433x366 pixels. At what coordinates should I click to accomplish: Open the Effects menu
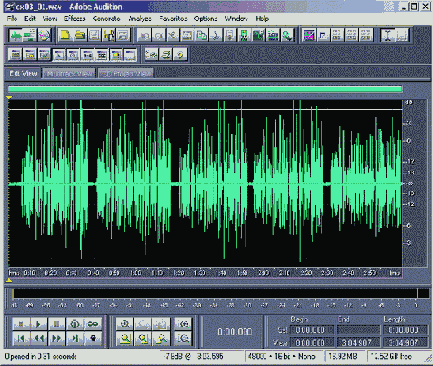click(75, 19)
